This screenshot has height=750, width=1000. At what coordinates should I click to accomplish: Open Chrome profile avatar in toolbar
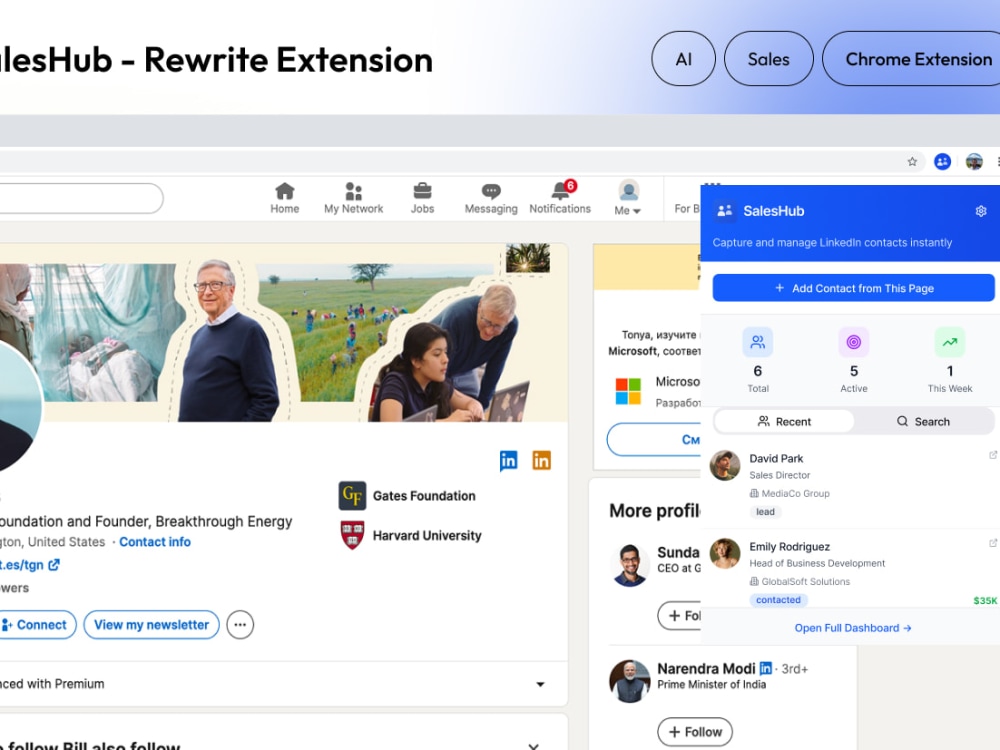coord(974,161)
